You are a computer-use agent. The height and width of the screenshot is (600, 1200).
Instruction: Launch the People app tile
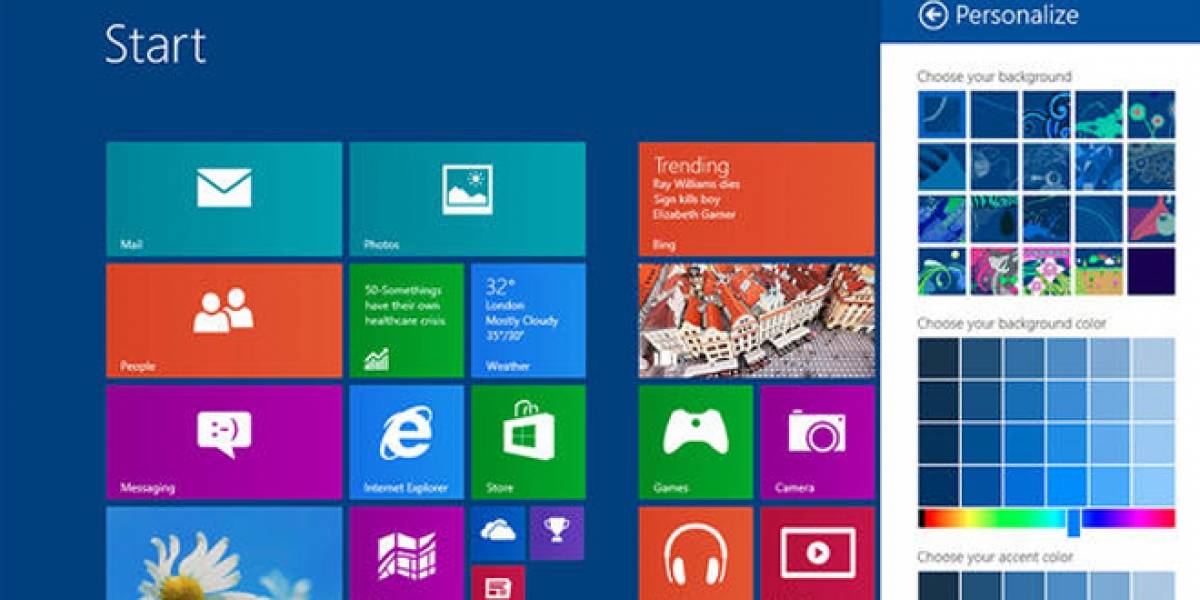pos(224,321)
